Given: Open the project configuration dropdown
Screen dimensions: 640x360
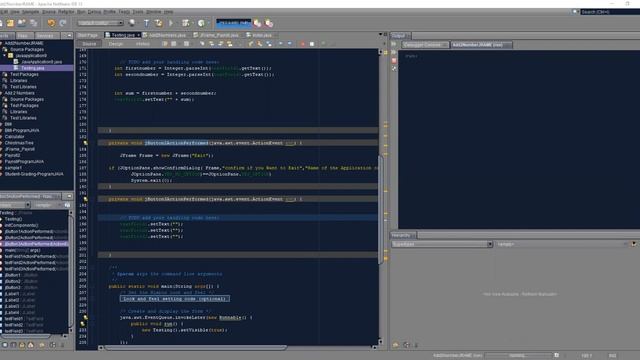Looking at the screenshot, I should click(x=100, y=23).
